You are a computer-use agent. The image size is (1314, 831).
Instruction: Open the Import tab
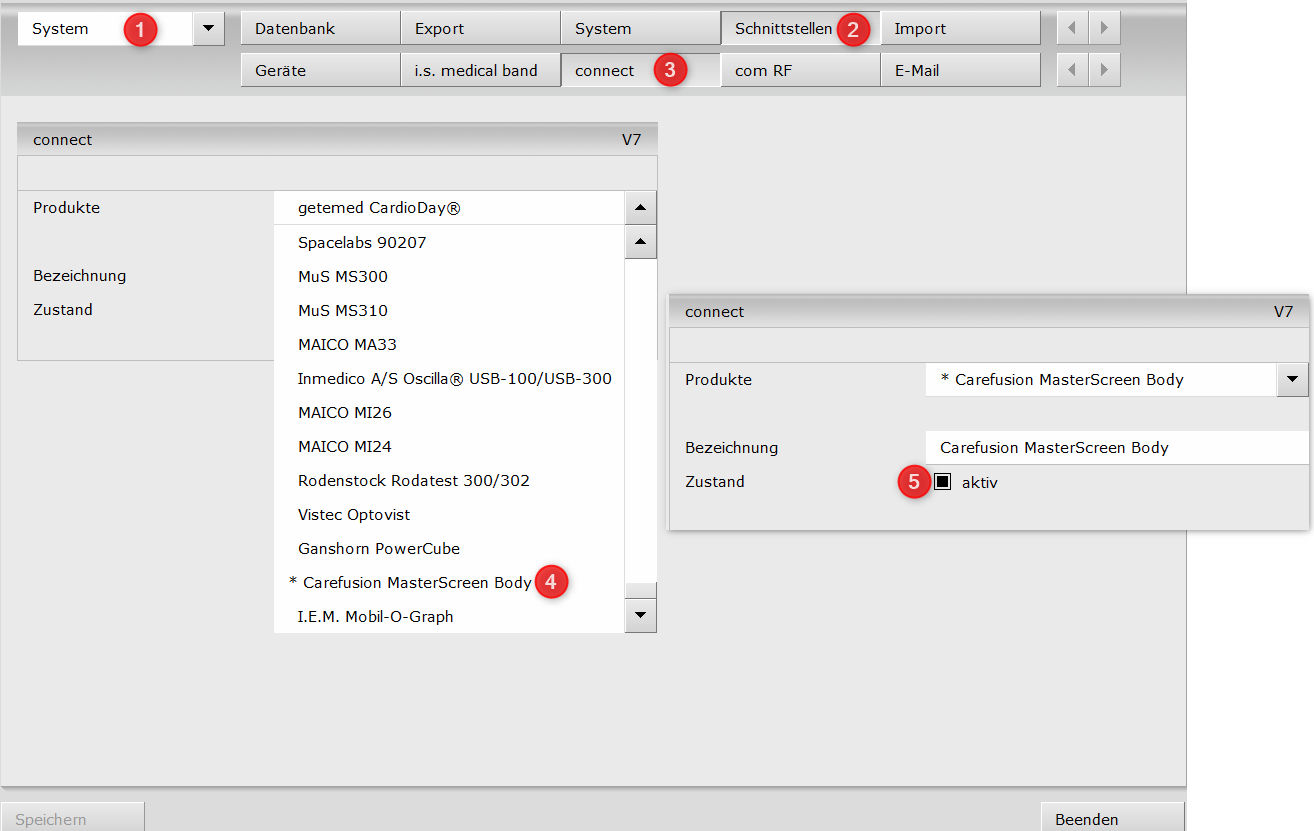[960, 29]
